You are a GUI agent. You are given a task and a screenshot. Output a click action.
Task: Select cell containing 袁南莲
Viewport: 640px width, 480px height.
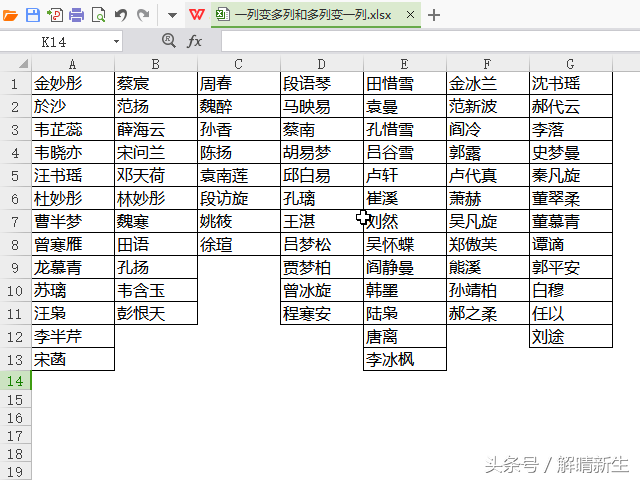tap(239, 176)
